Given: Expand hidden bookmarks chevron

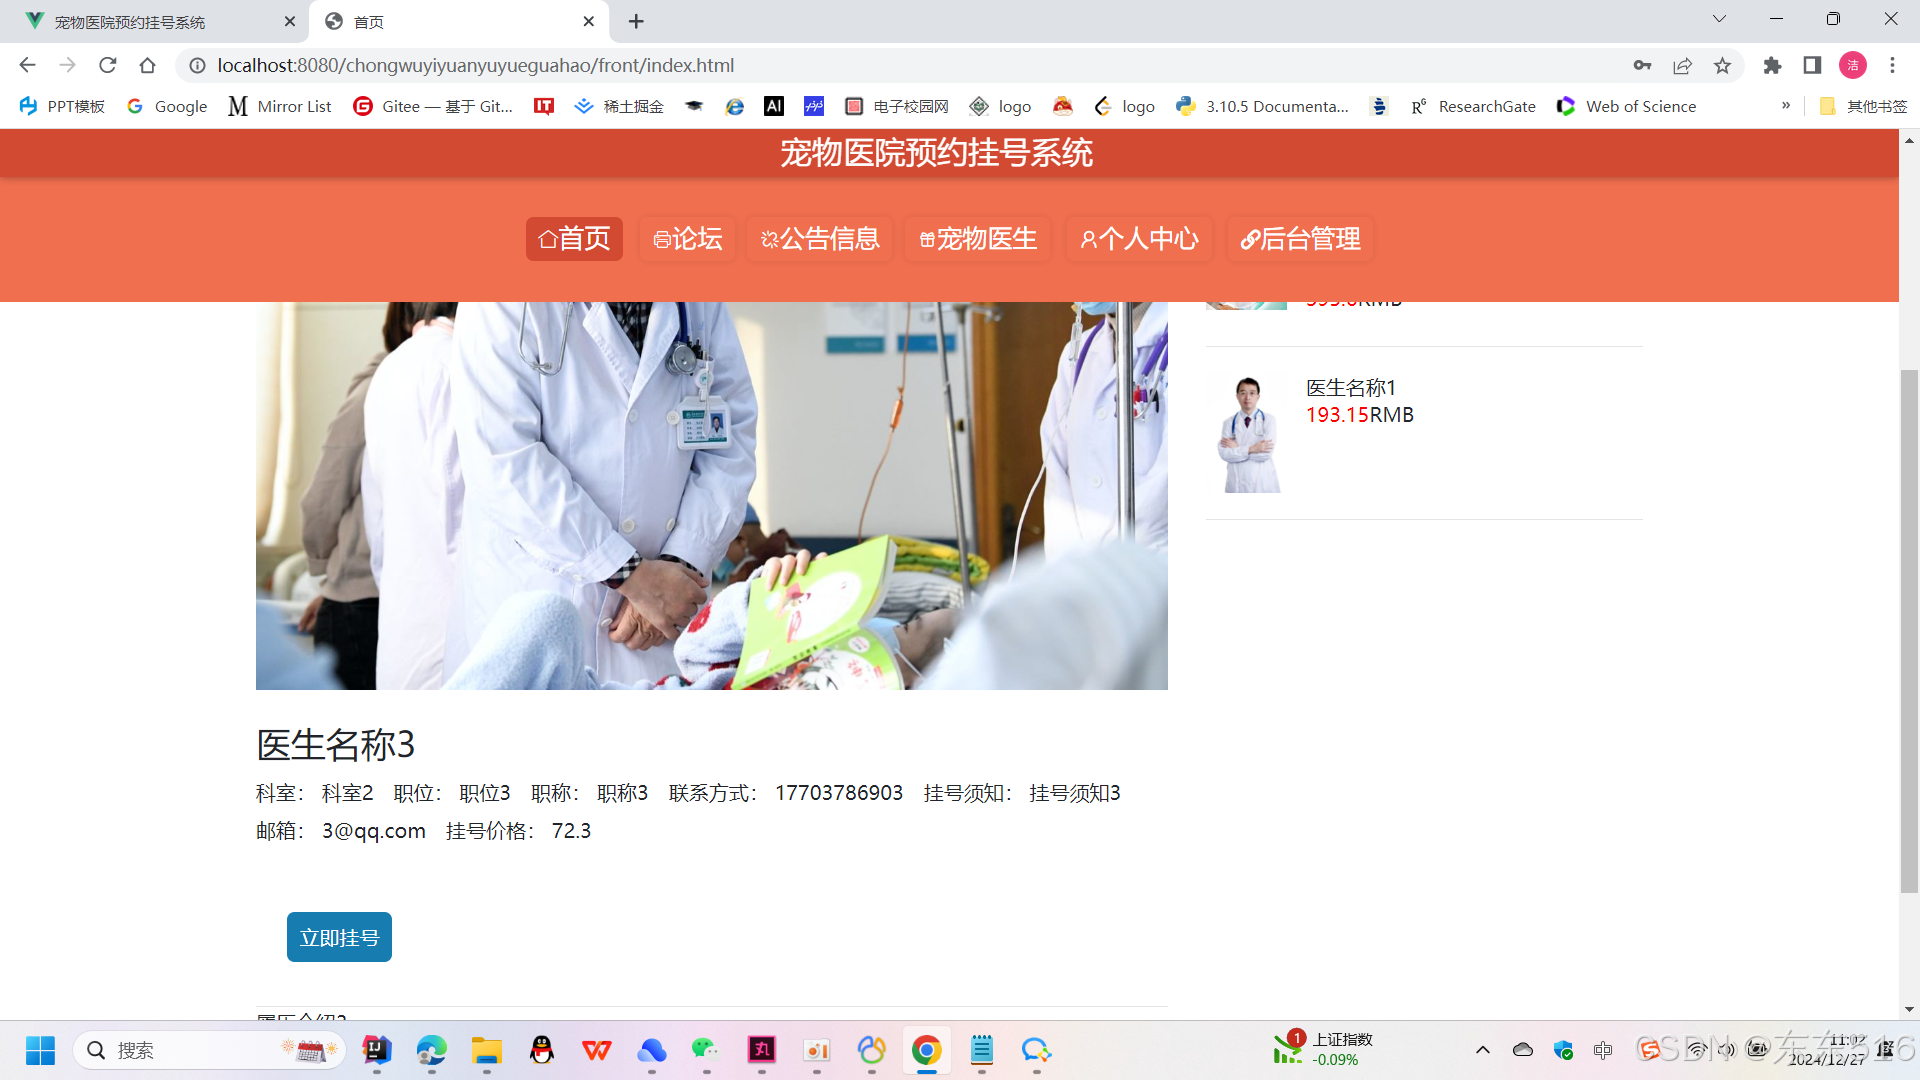Looking at the screenshot, I should [x=1786, y=106].
